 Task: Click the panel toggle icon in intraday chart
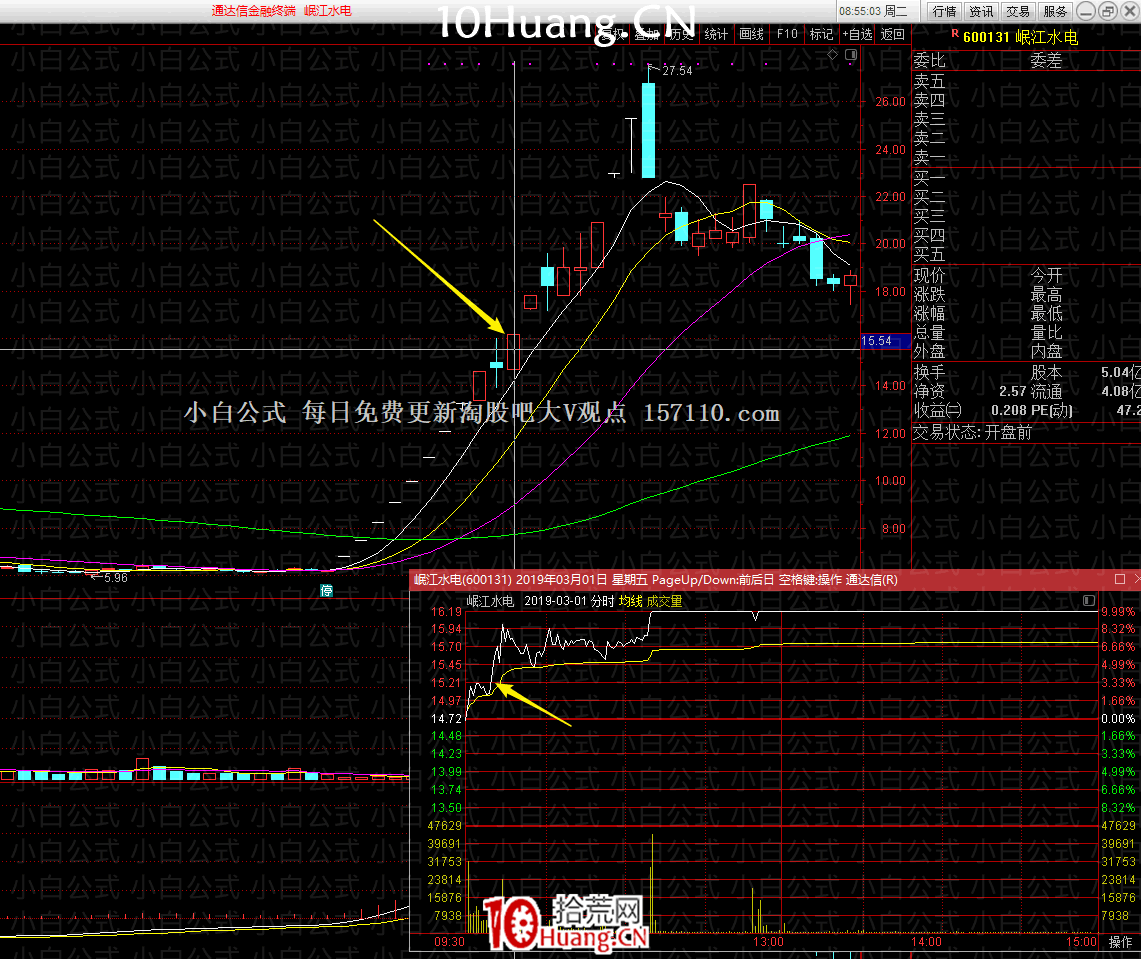(1089, 600)
